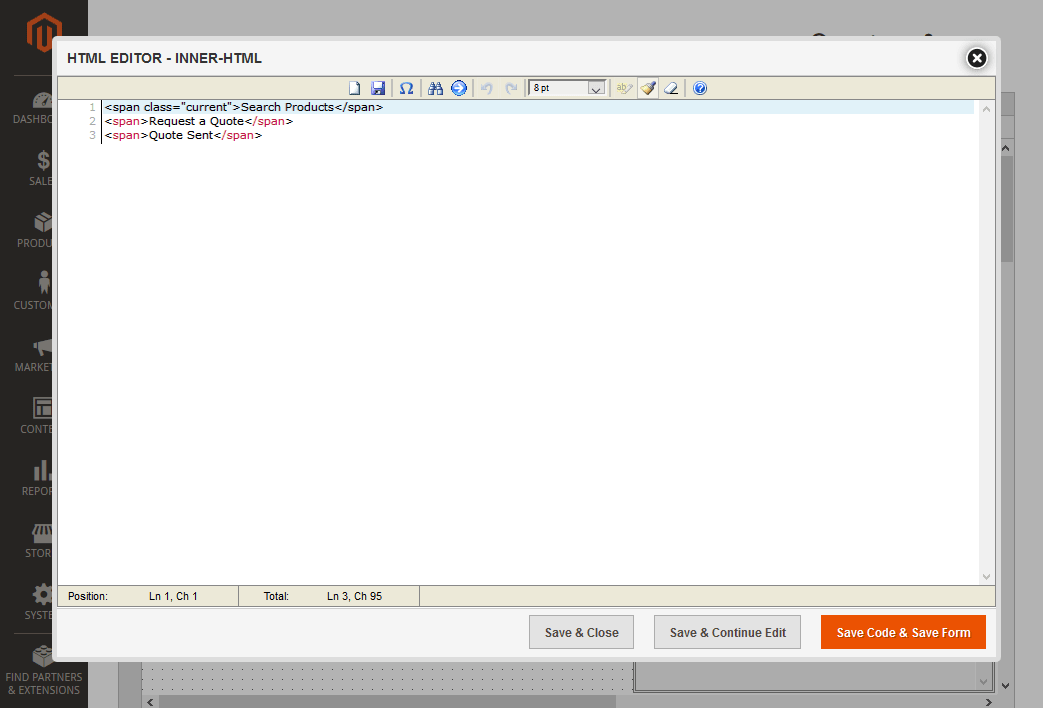The height and width of the screenshot is (708, 1043).
Task: Insert special character with Omega icon
Action: 406,88
